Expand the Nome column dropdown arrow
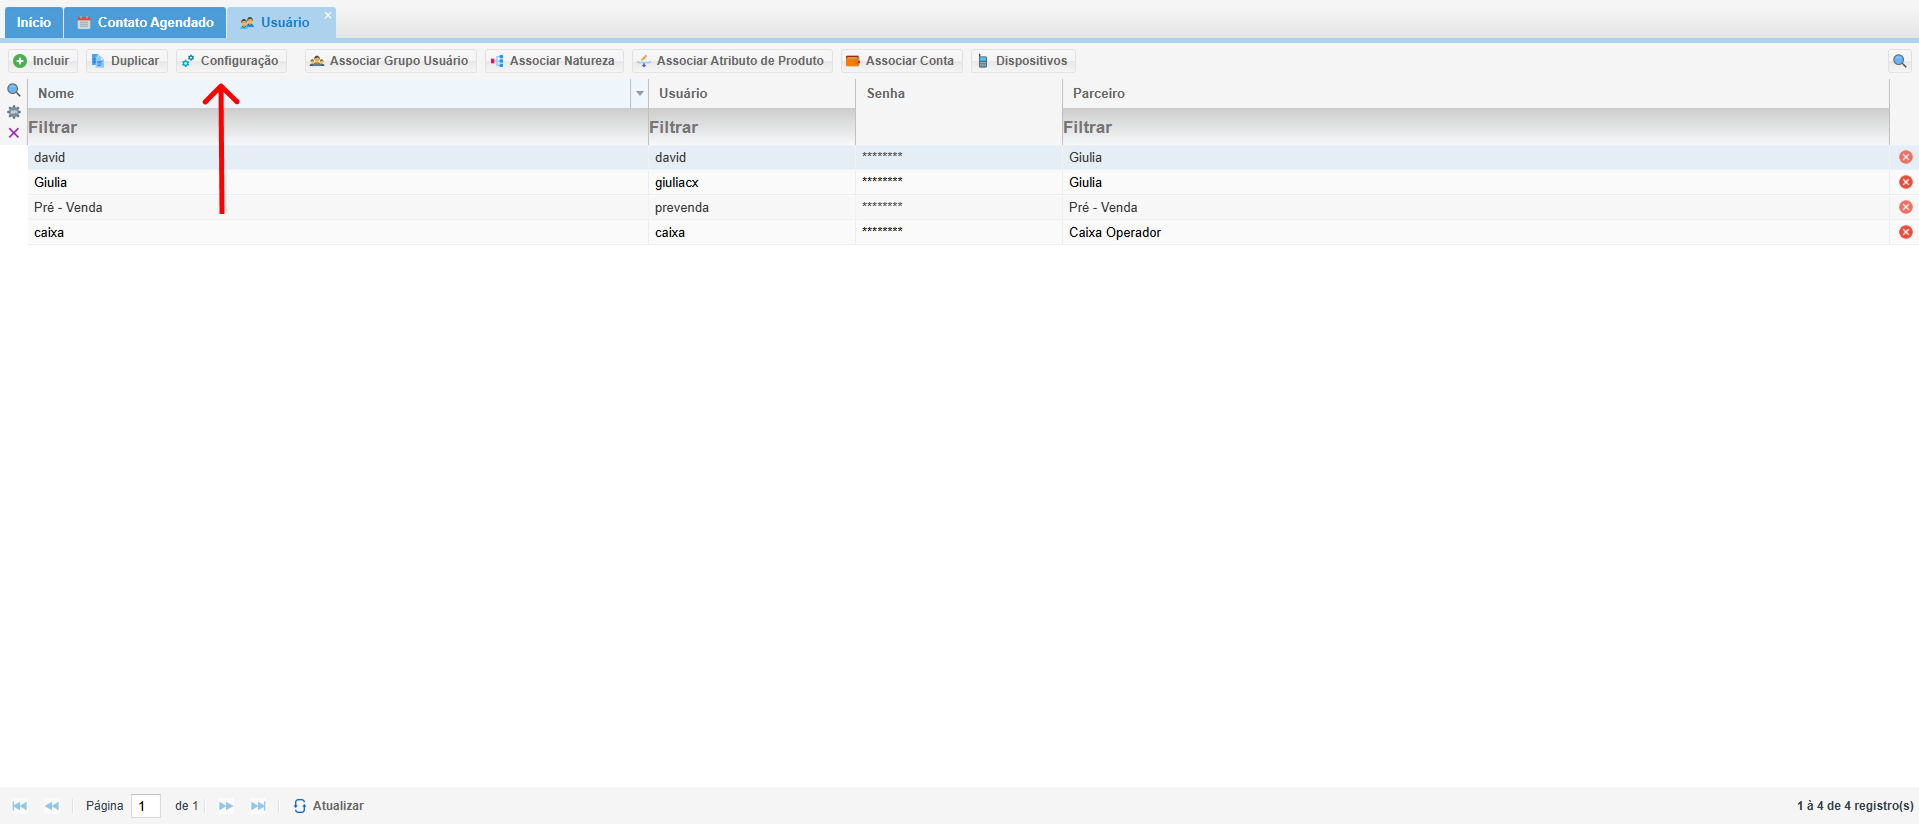1919x824 pixels. coord(639,93)
